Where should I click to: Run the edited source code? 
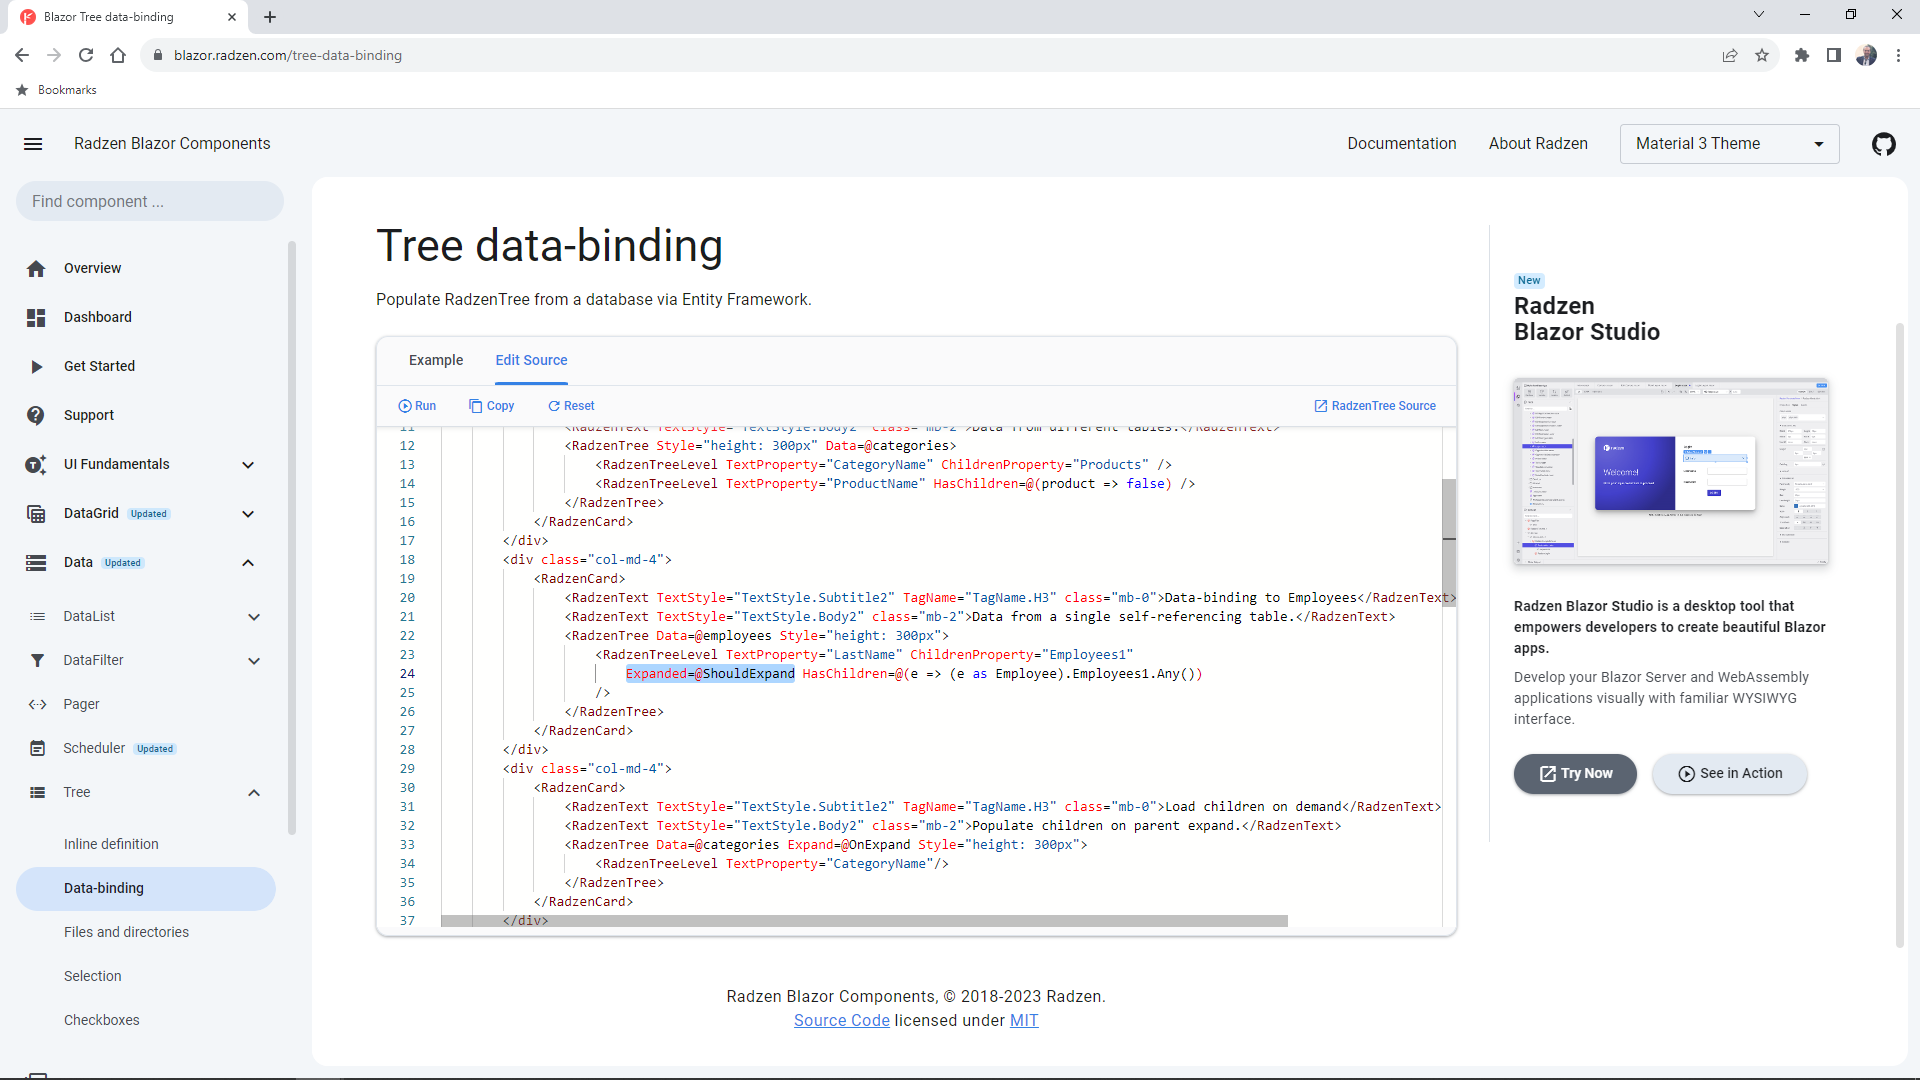click(x=417, y=406)
